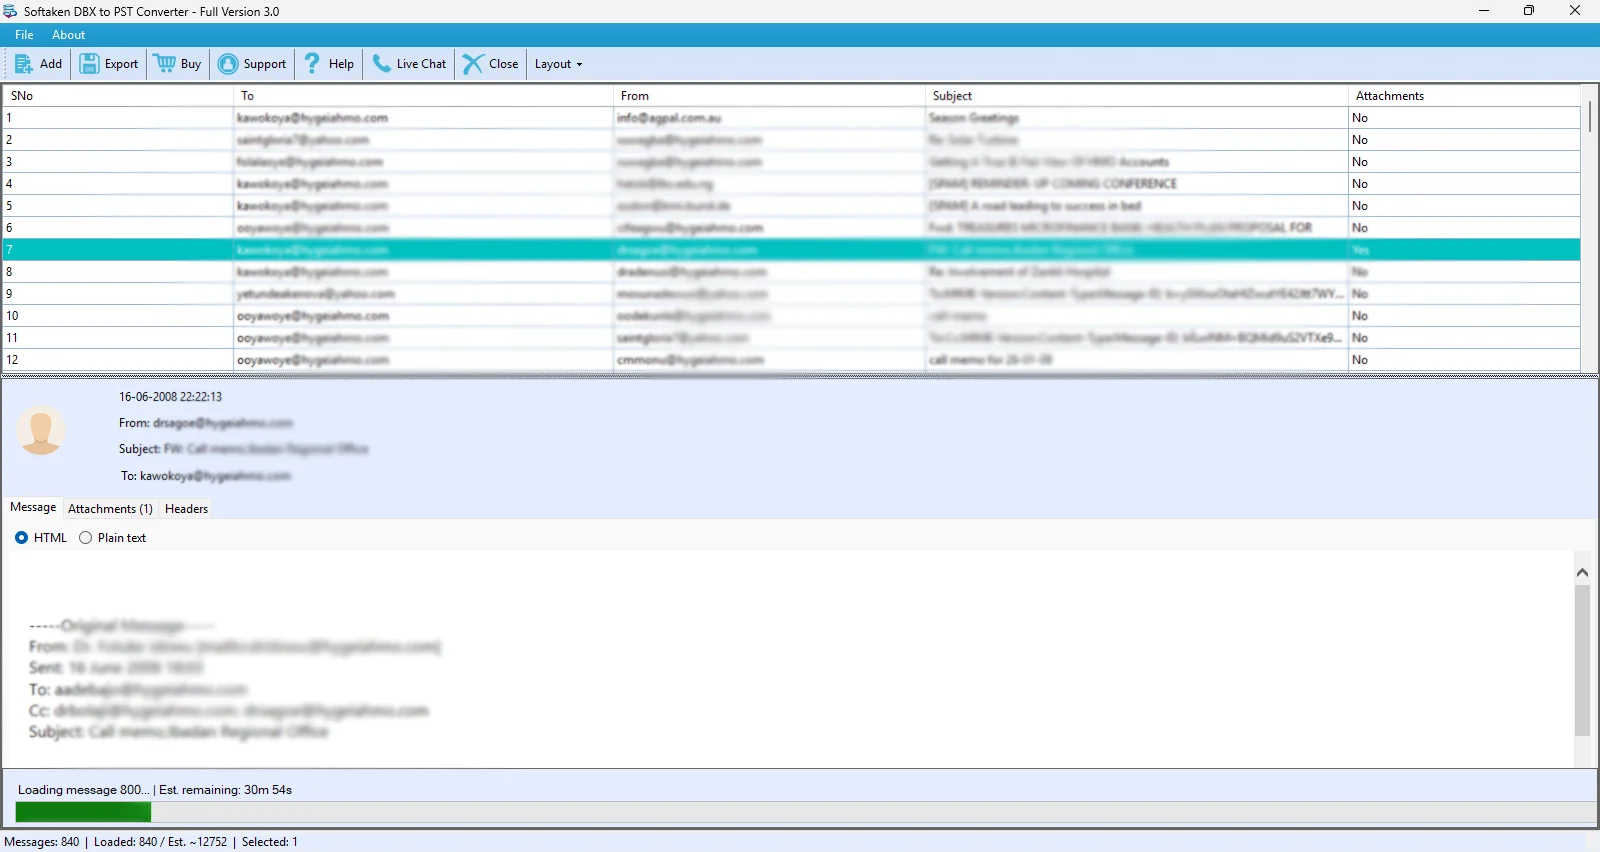This screenshot has width=1600, height=852.
Task: Click the message preview vertical scrollbar thumb
Action: (1582, 661)
